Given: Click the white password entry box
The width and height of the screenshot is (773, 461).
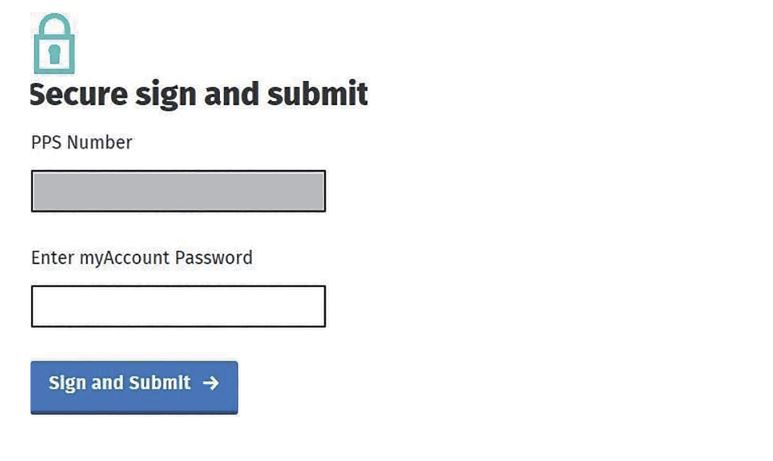Looking at the screenshot, I should click(178, 306).
